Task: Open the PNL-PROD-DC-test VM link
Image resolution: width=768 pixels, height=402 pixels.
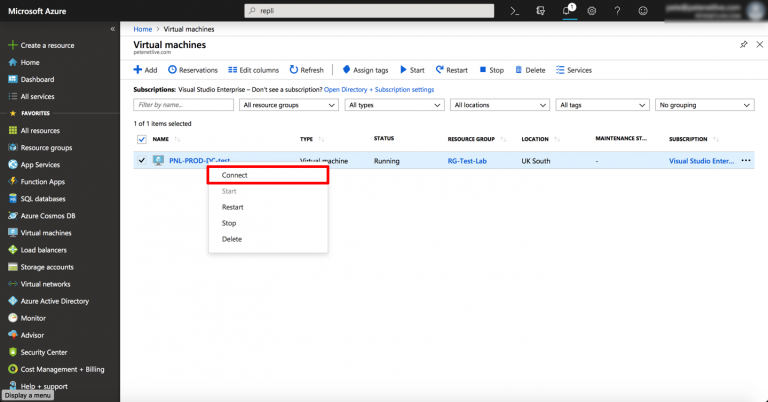Action: [199, 160]
